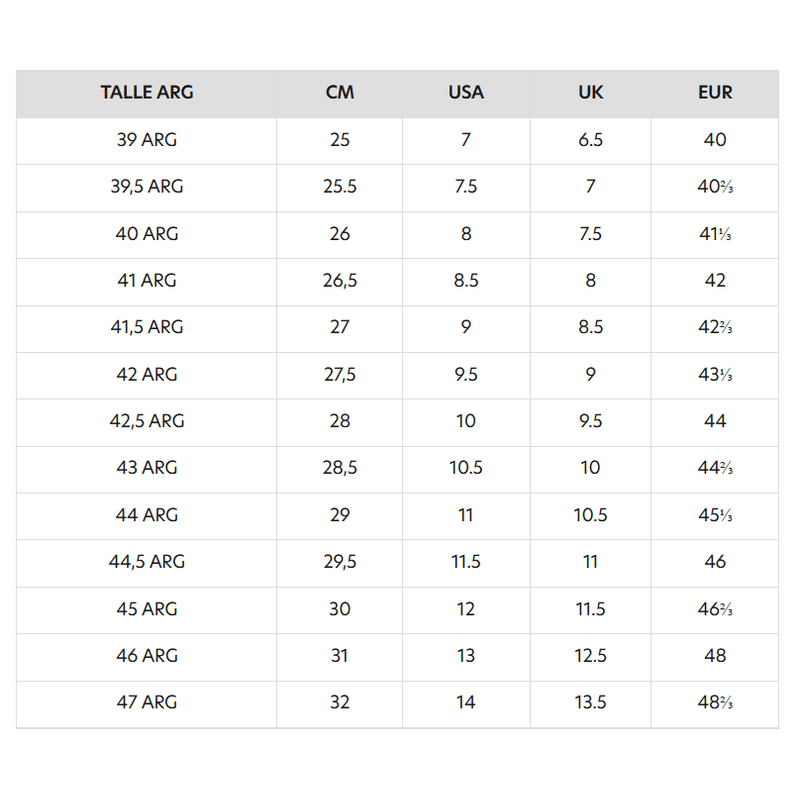Click the 47 ARG row label
The width and height of the screenshot is (800, 800).
click(147, 702)
